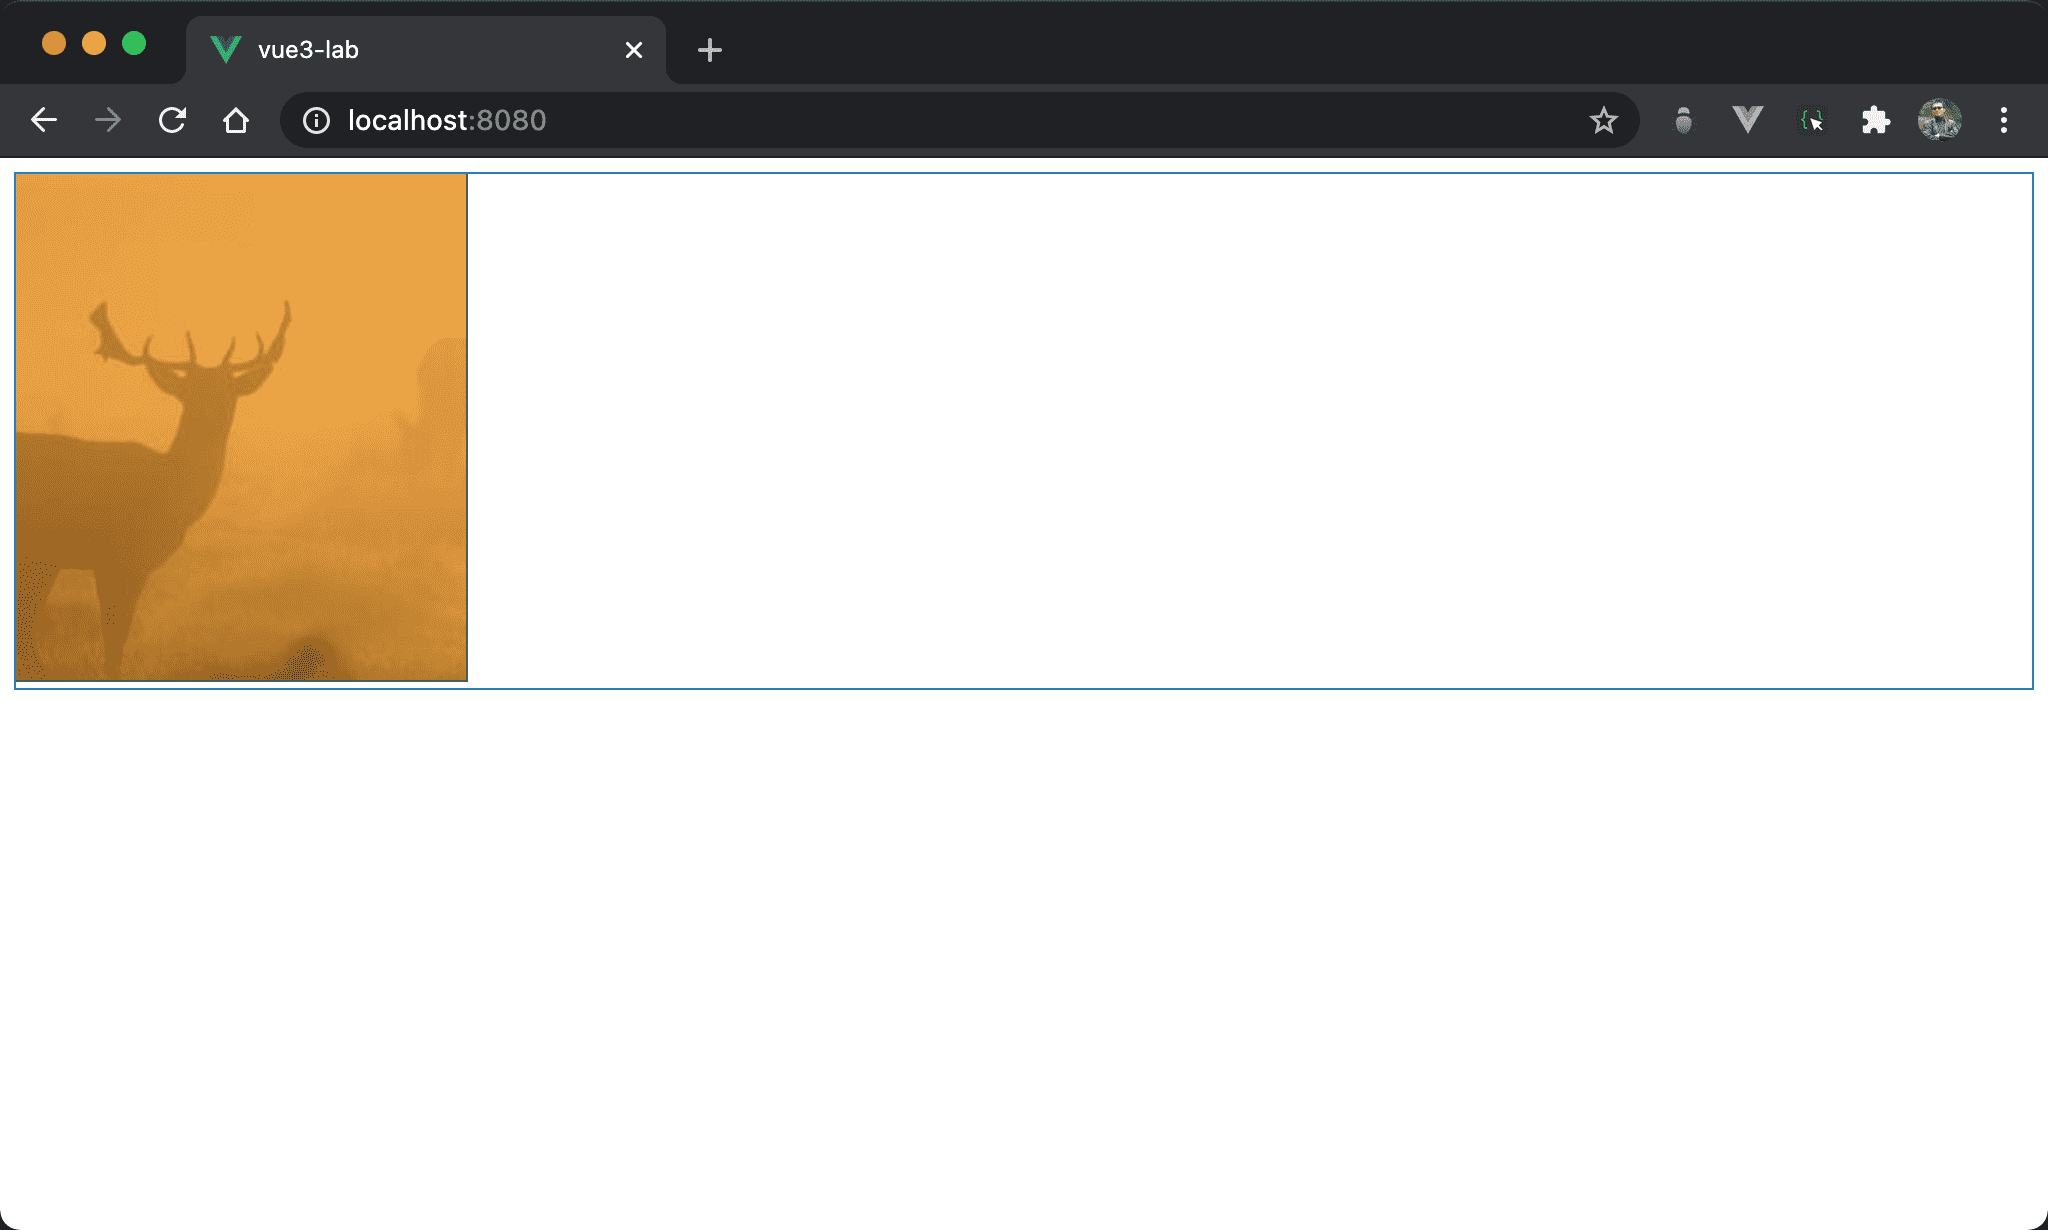The image size is (2048, 1230).
Task: Click the gray extension icon left of Vue
Action: (x=1684, y=120)
